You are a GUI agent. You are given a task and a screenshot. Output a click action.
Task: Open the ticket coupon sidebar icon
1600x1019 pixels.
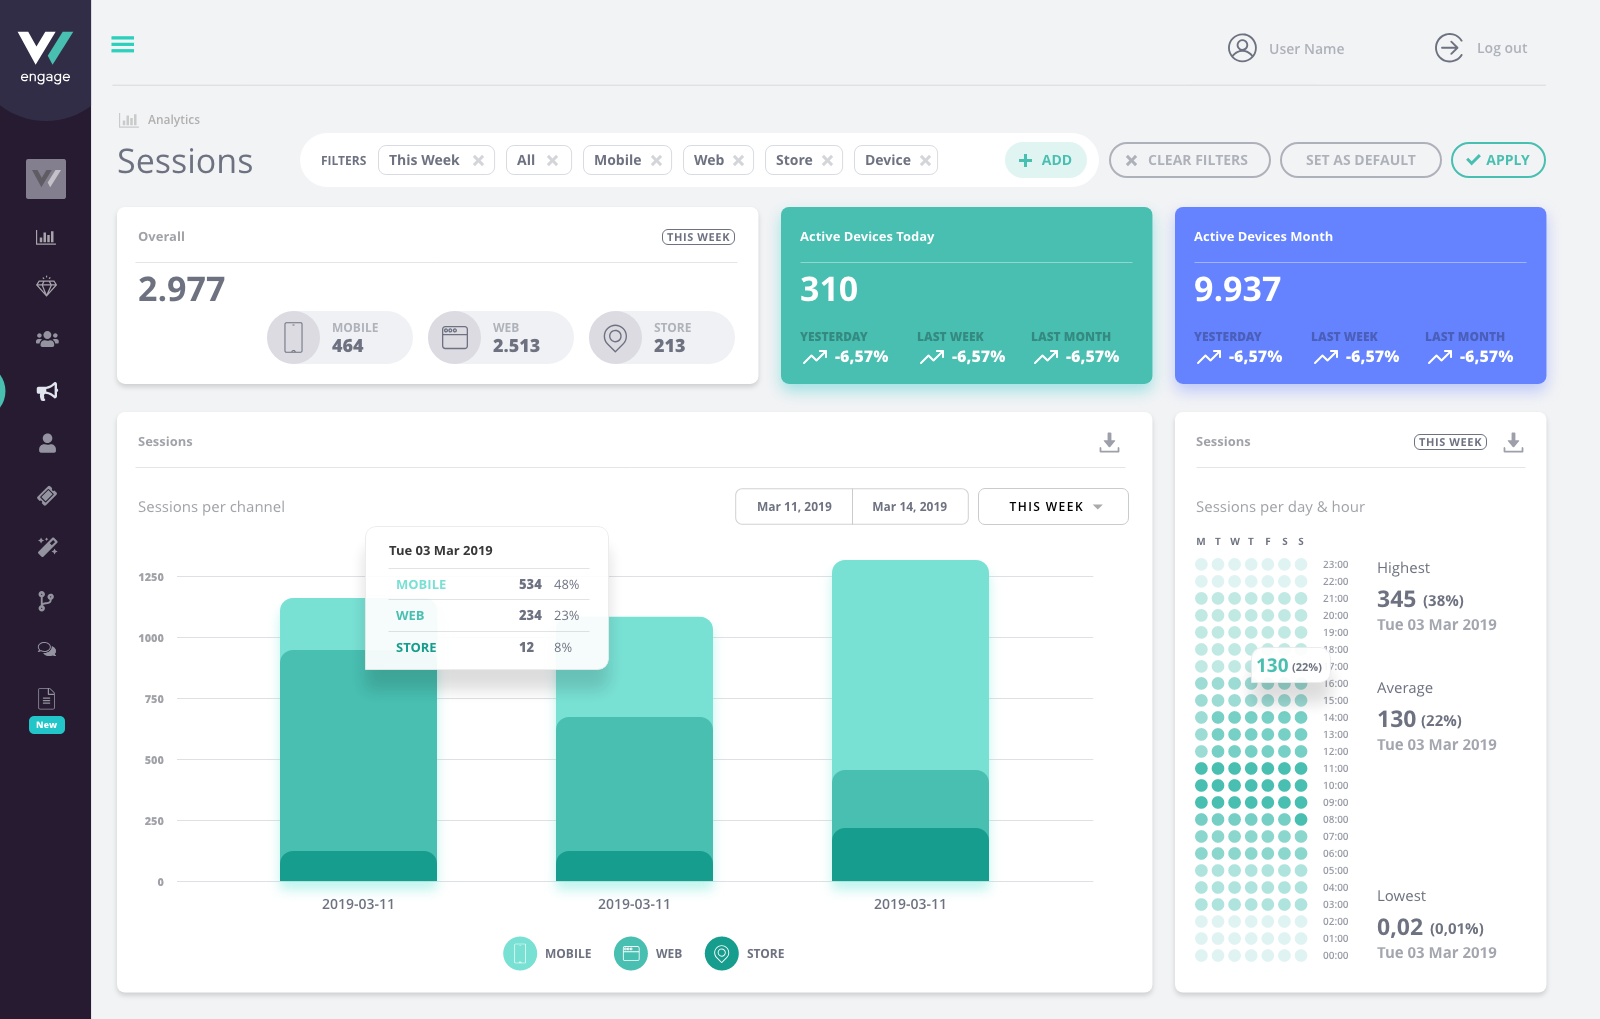tap(47, 495)
